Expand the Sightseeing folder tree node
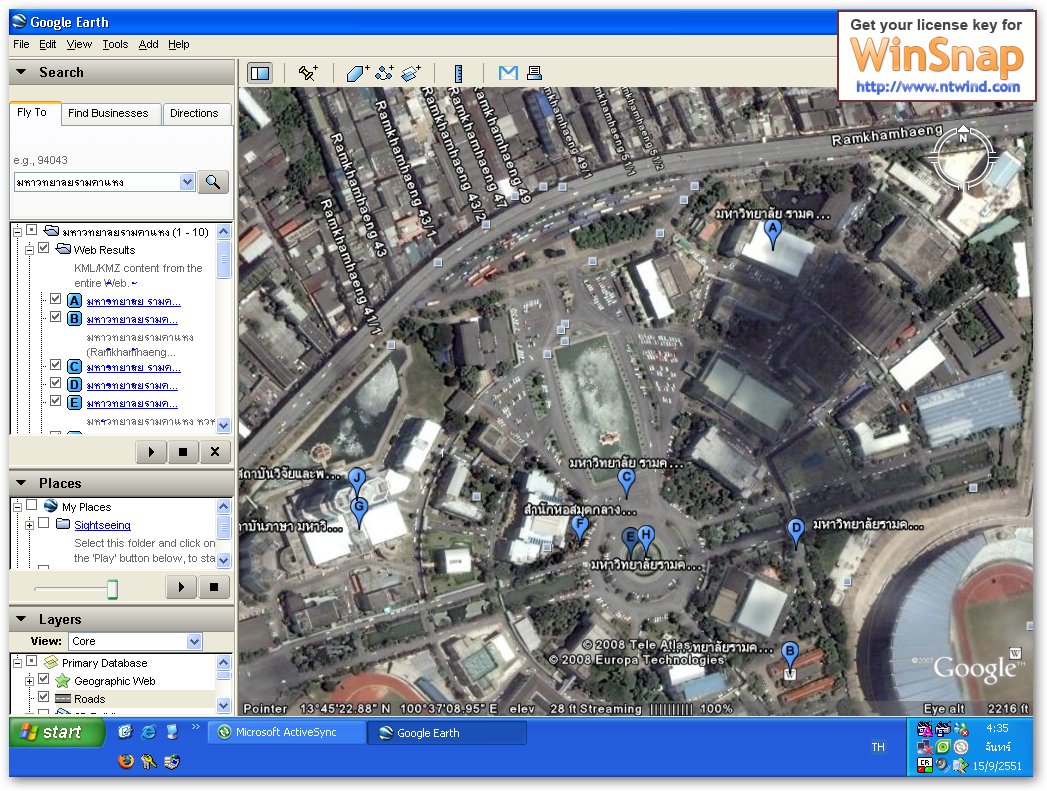1047x791 pixels. (x=30, y=525)
